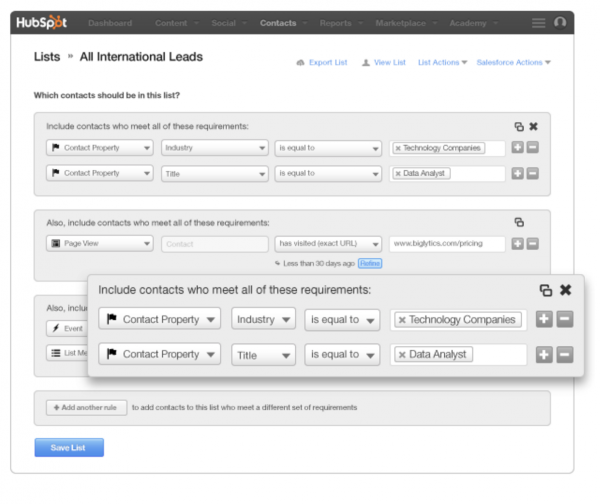The width and height of the screenshot is (600, 504).
Task: Click the Technology Companies tag field in popup
Action: click(x=458, y=320)
